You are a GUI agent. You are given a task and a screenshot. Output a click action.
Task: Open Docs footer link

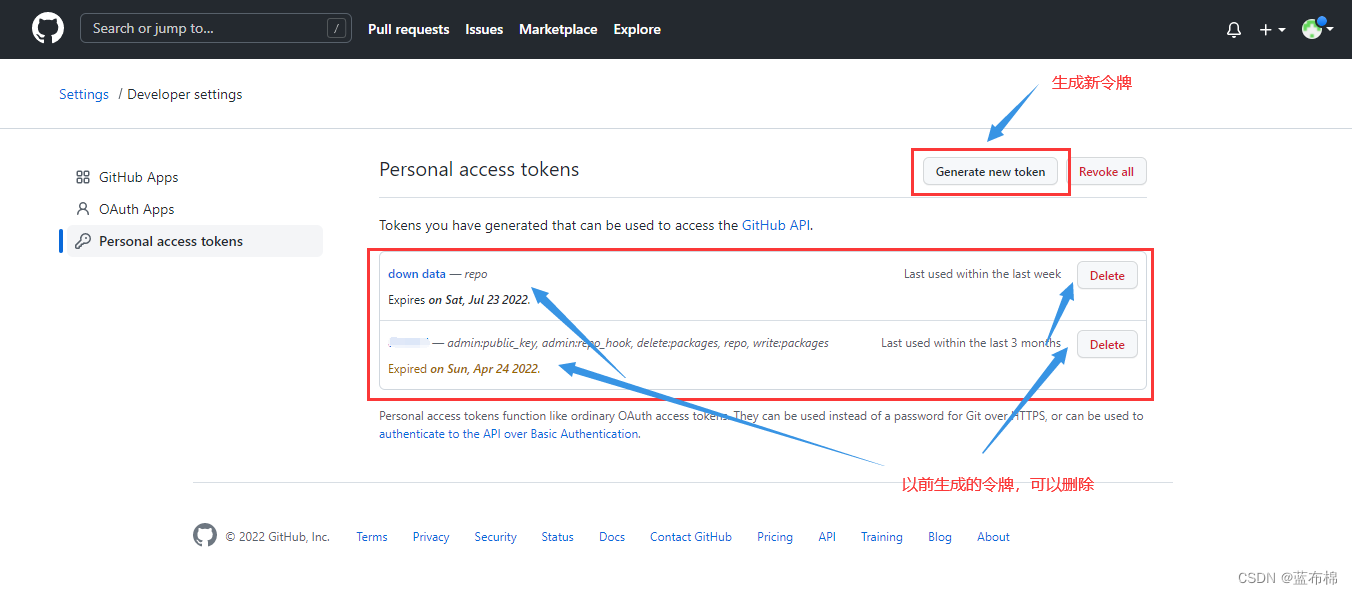click(612, 537)
